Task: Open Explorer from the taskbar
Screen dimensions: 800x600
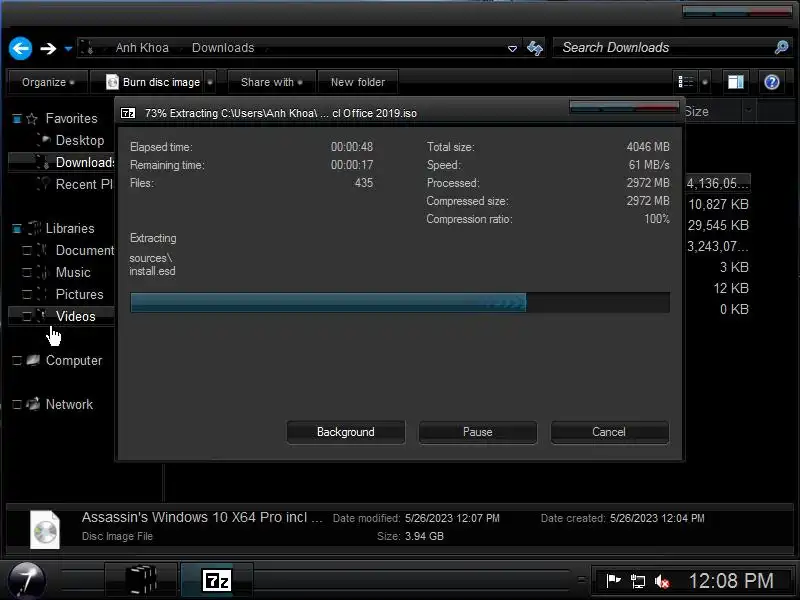Action: pyautogui.click(x=141, y=580)
